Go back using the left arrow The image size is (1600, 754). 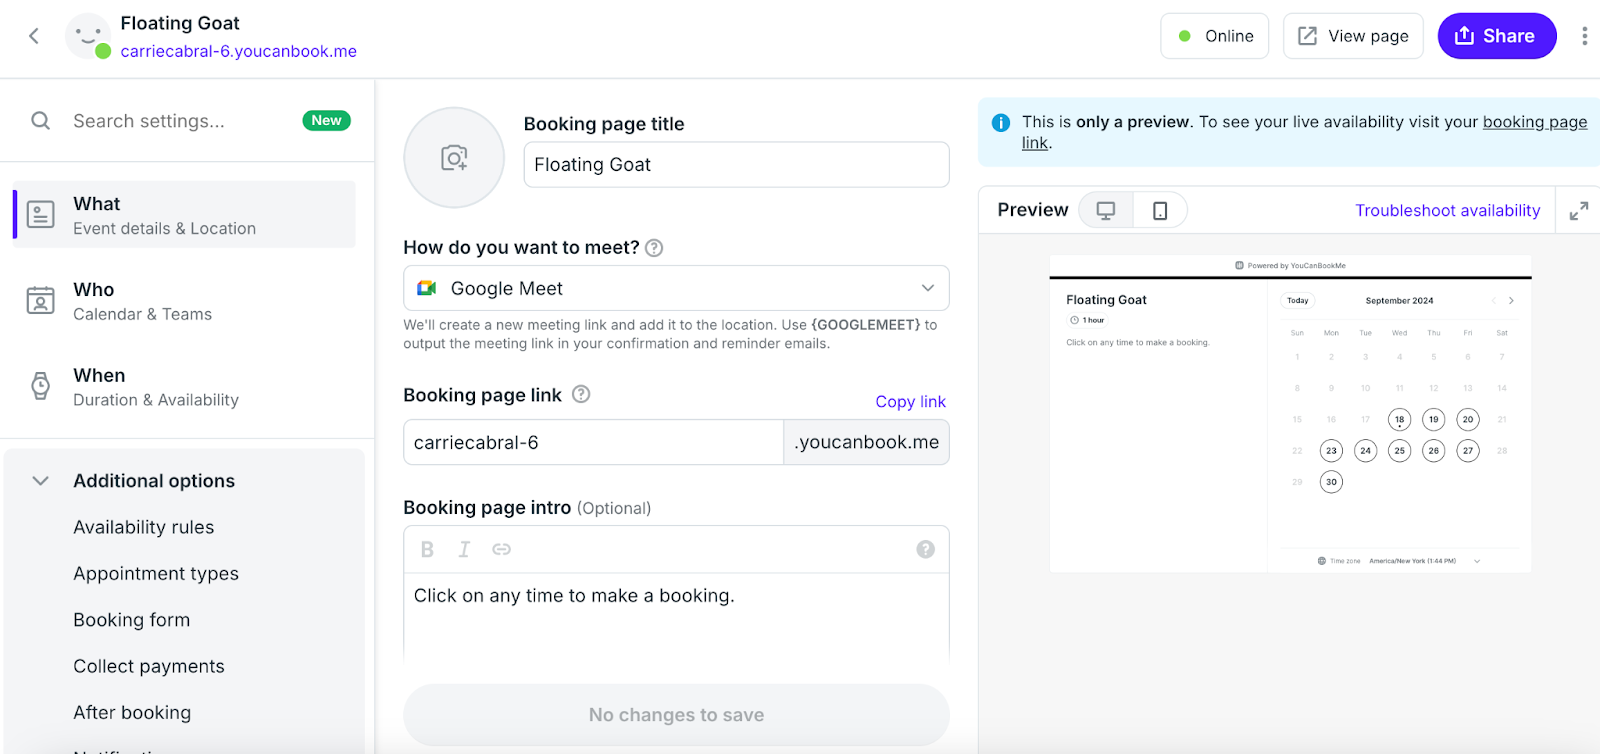point(34,36)
